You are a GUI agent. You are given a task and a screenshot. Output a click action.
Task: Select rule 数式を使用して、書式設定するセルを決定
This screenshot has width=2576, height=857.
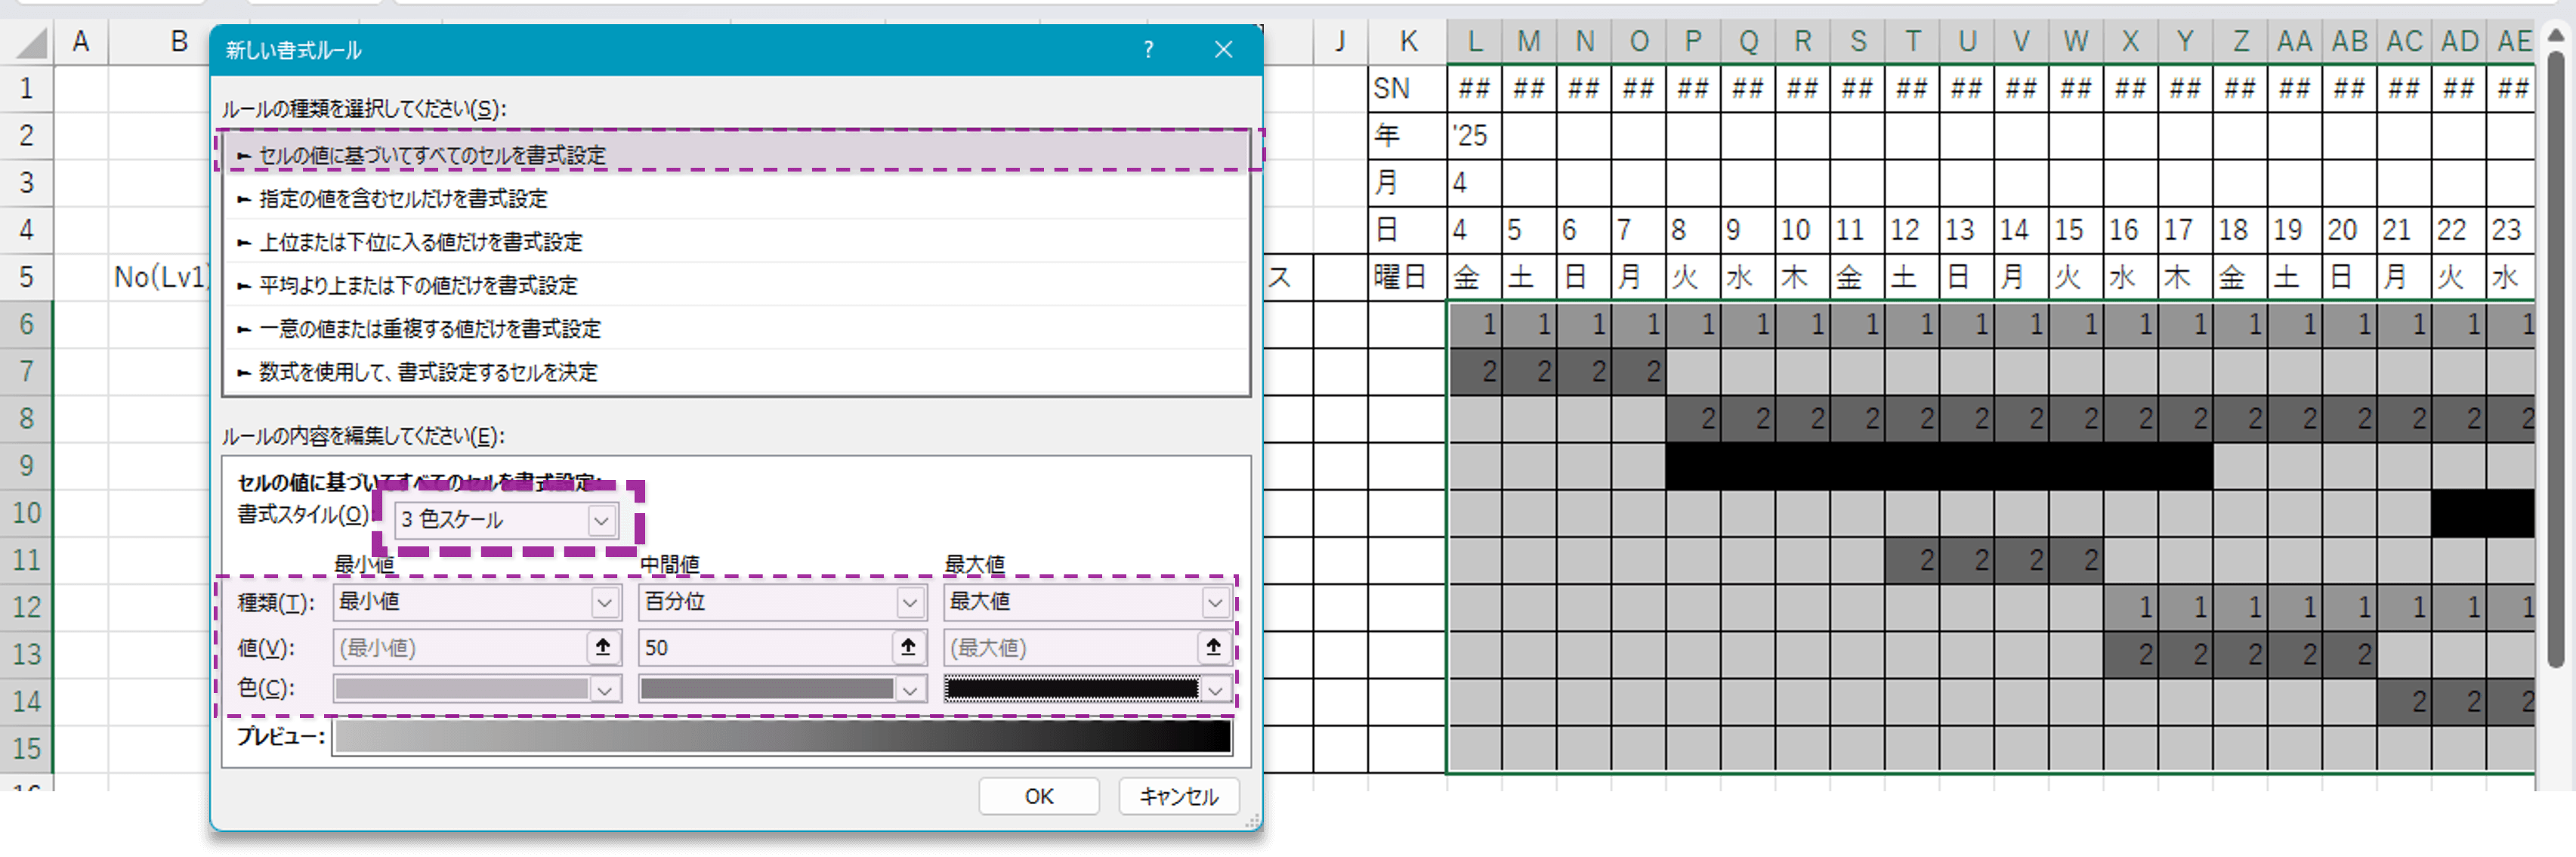tap(428, 372)
